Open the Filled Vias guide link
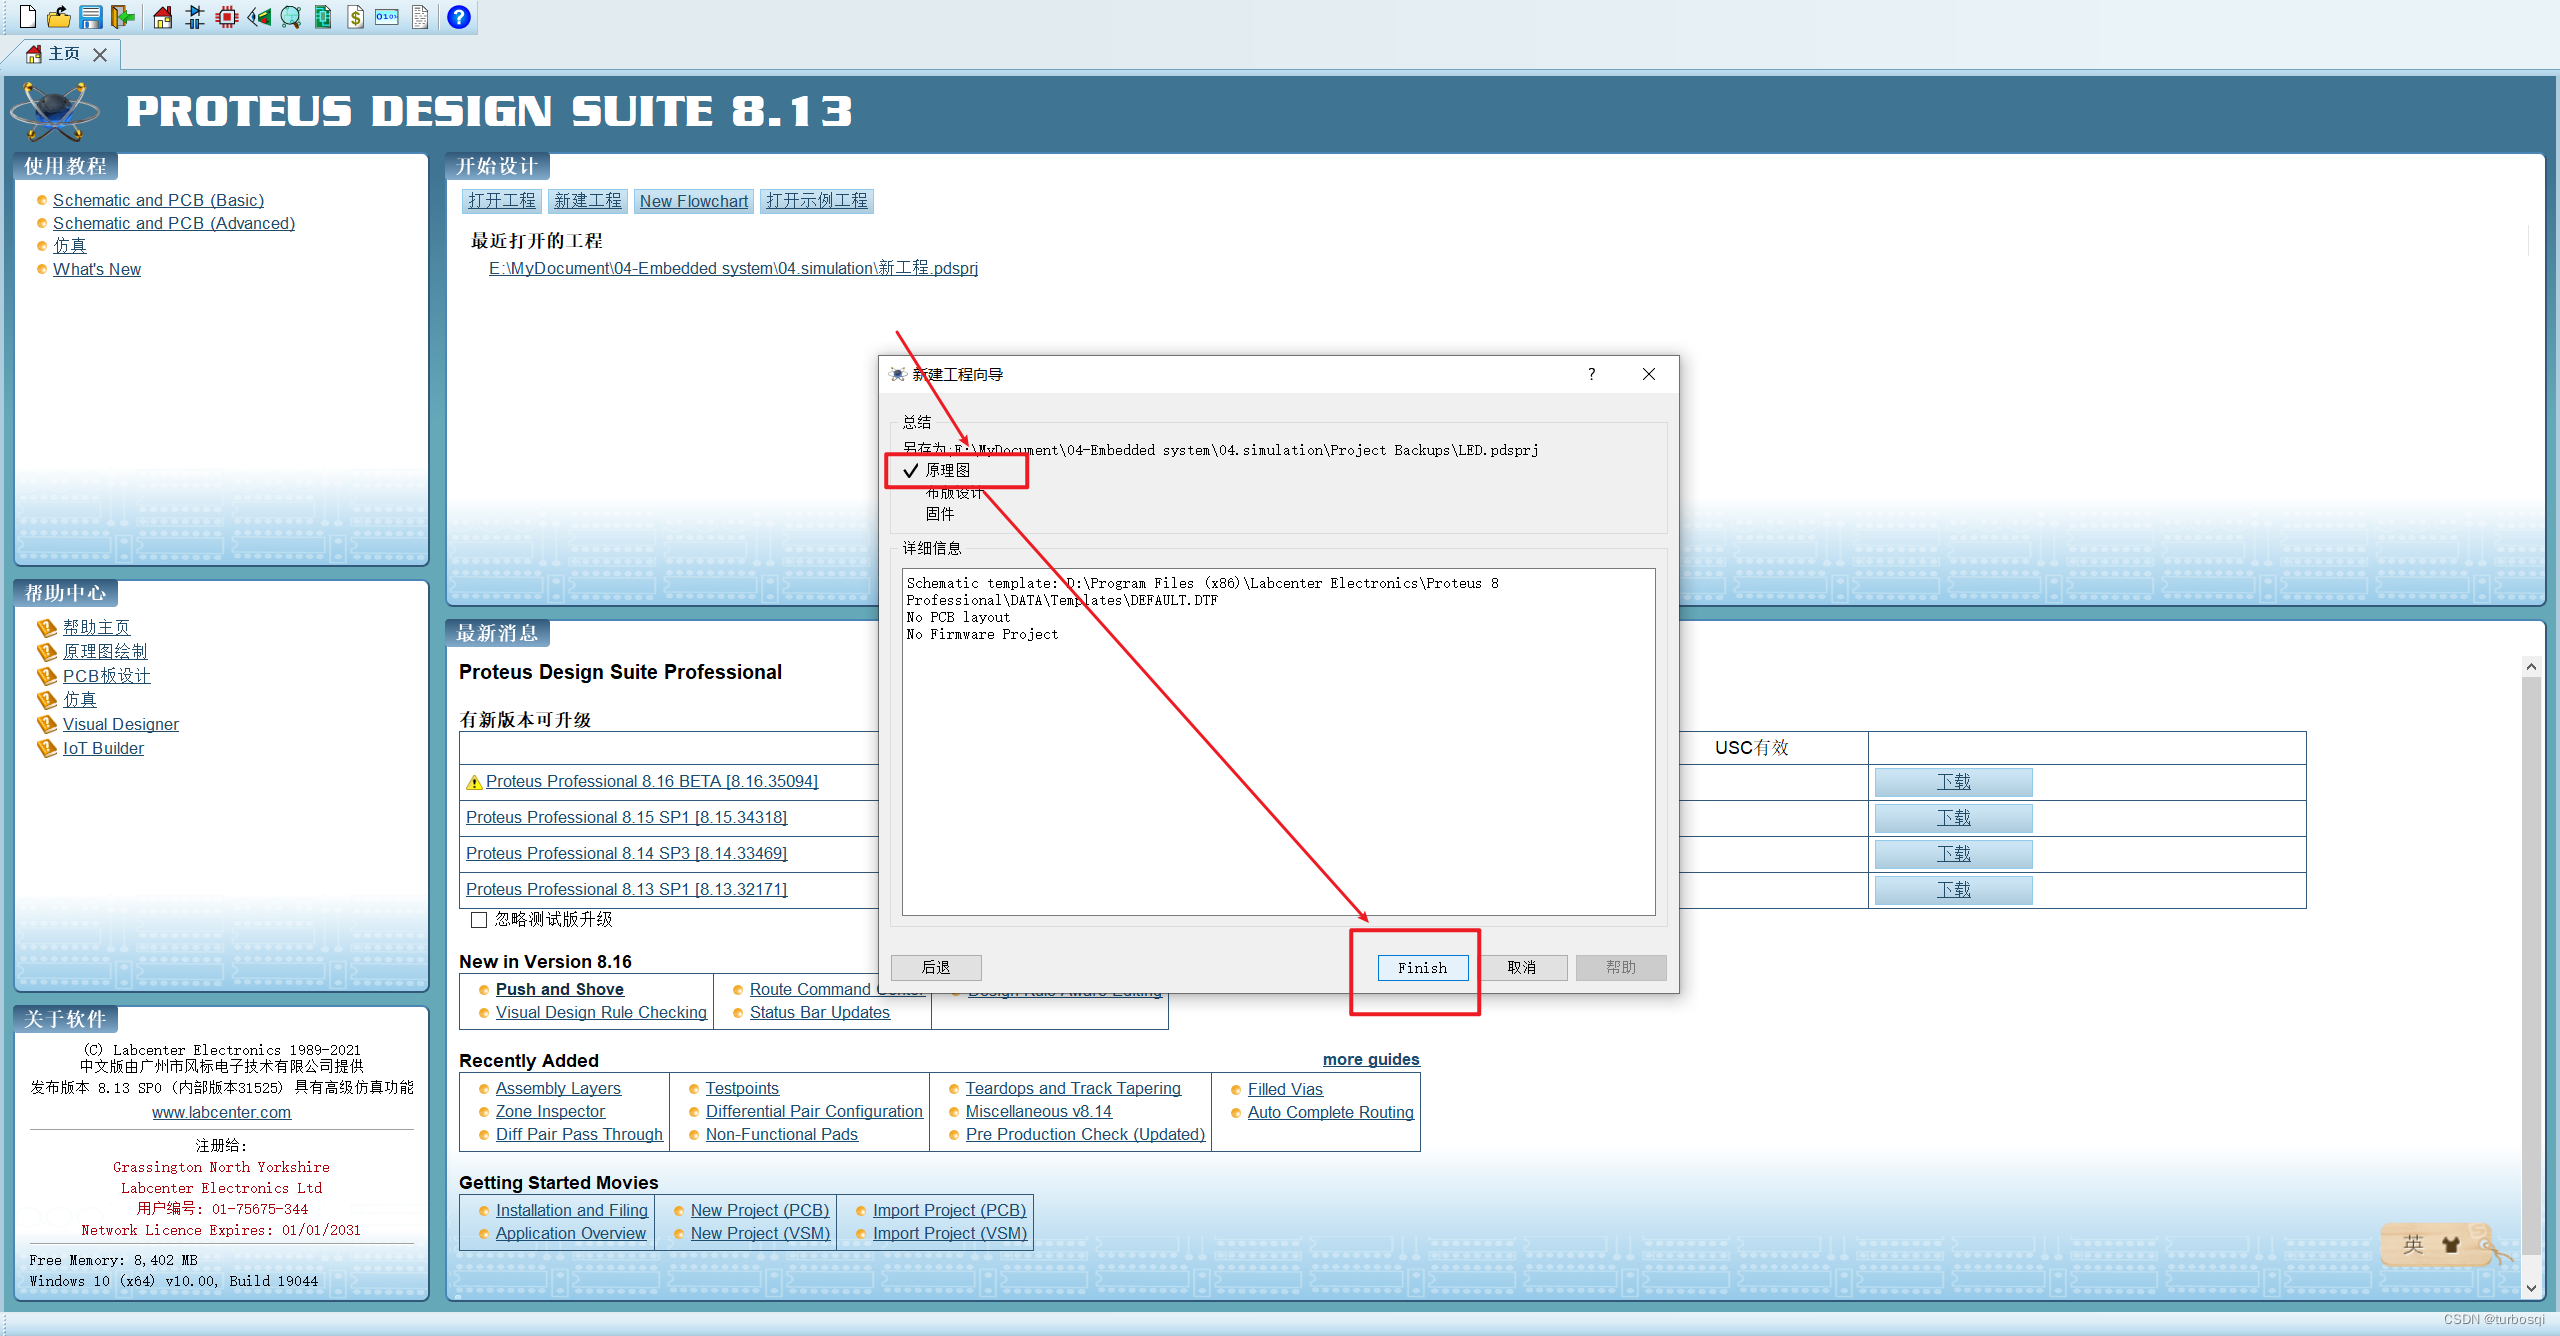The width and height of the screenshot is (2560, 1336). point(1285,1089)
